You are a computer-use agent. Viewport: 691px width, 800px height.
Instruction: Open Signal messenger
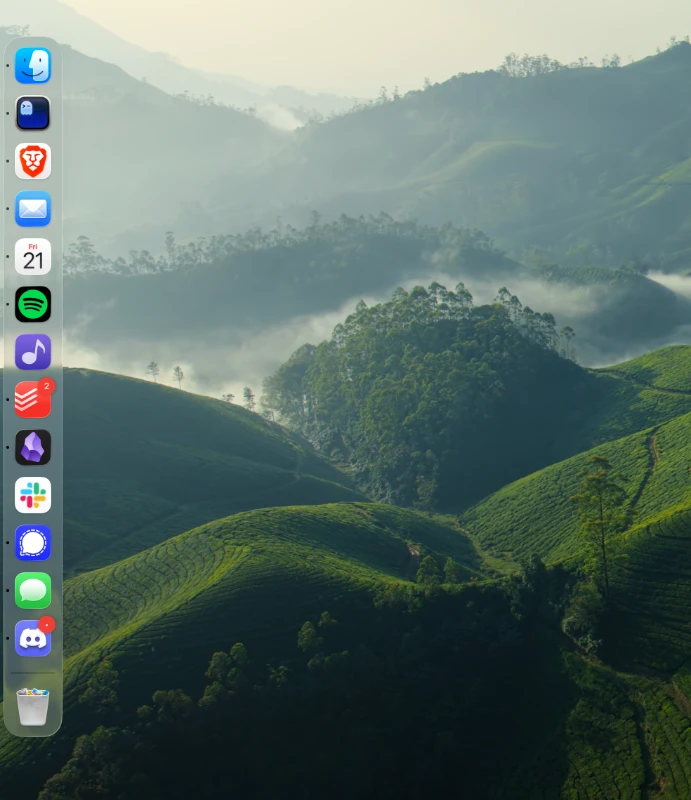tap(33, 542)
